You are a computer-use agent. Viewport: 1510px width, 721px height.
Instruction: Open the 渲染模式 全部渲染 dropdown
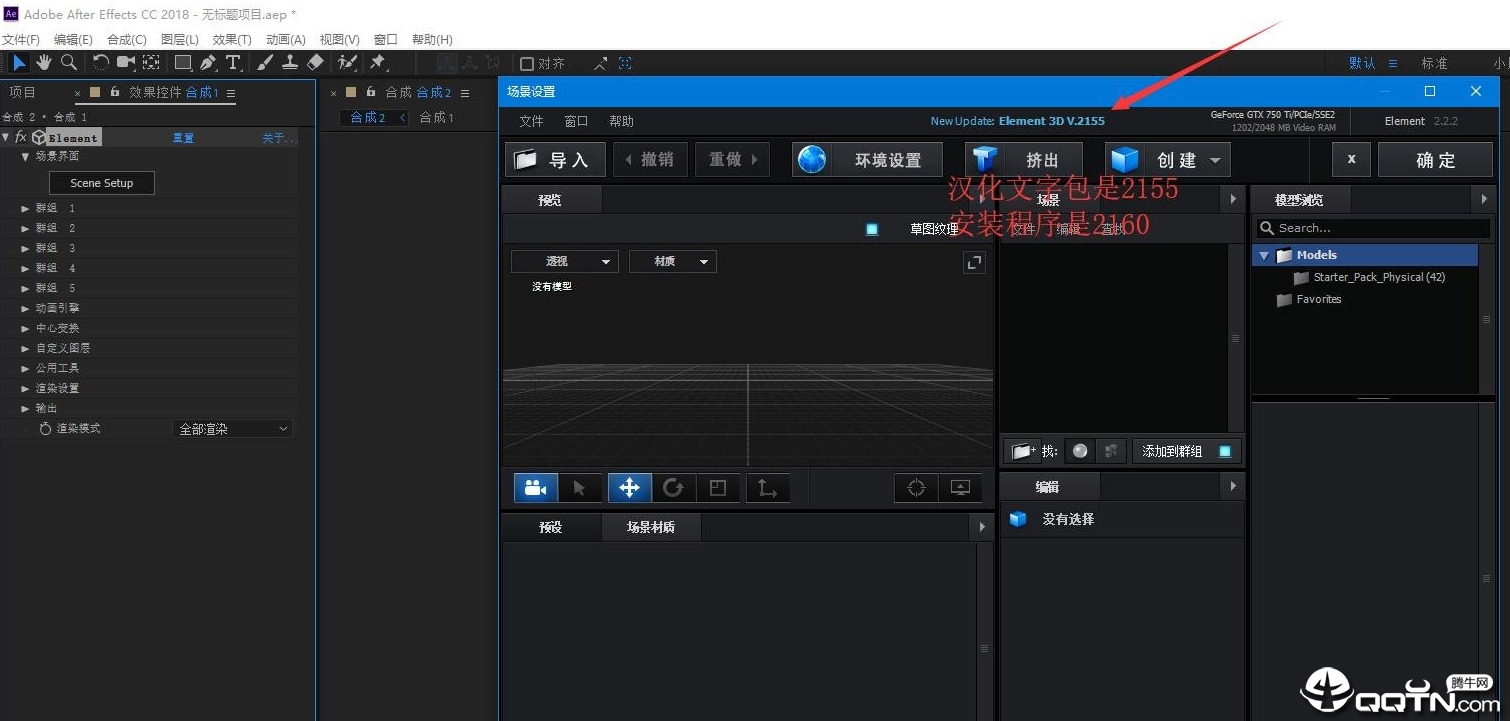pyautogui.click(x=232, y=428)
